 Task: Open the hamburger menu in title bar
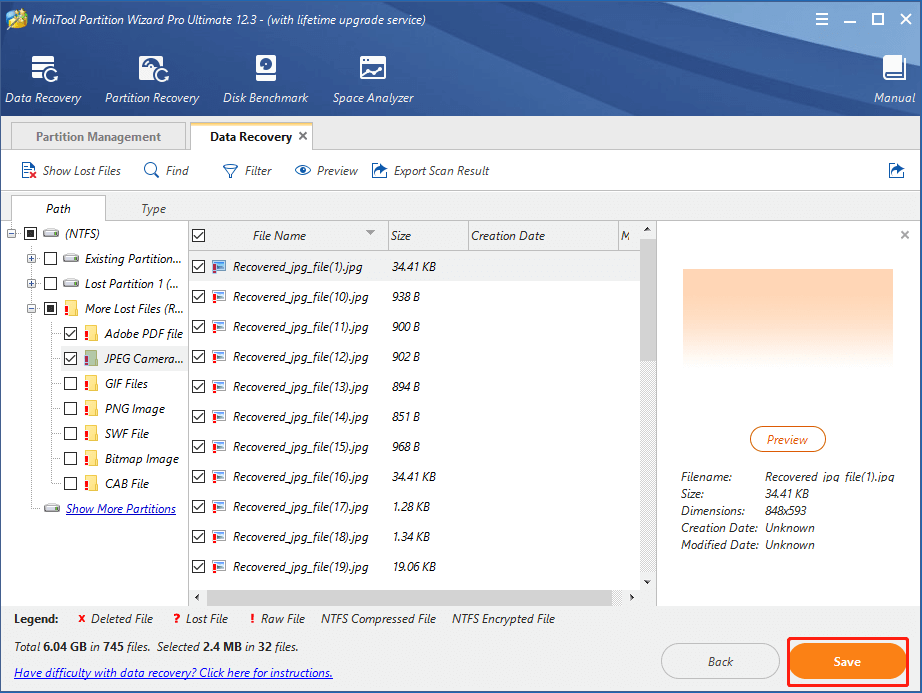[822, 19]
